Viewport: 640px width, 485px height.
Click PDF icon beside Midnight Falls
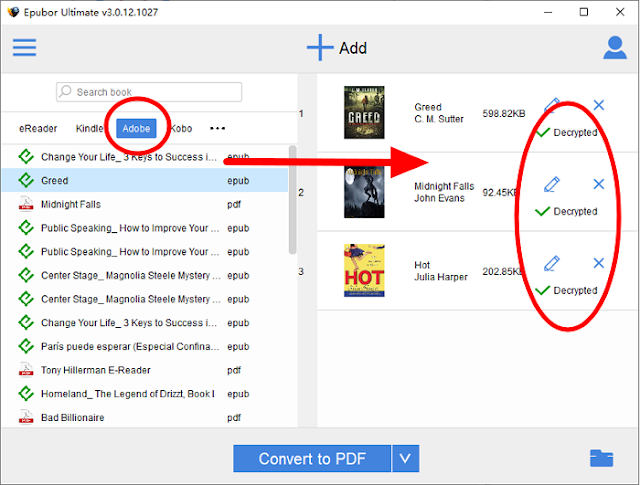26,204
